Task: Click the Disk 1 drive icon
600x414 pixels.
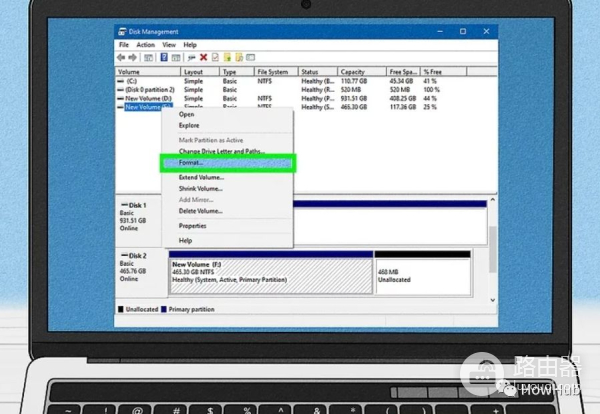Action: [x=123, y=205]
